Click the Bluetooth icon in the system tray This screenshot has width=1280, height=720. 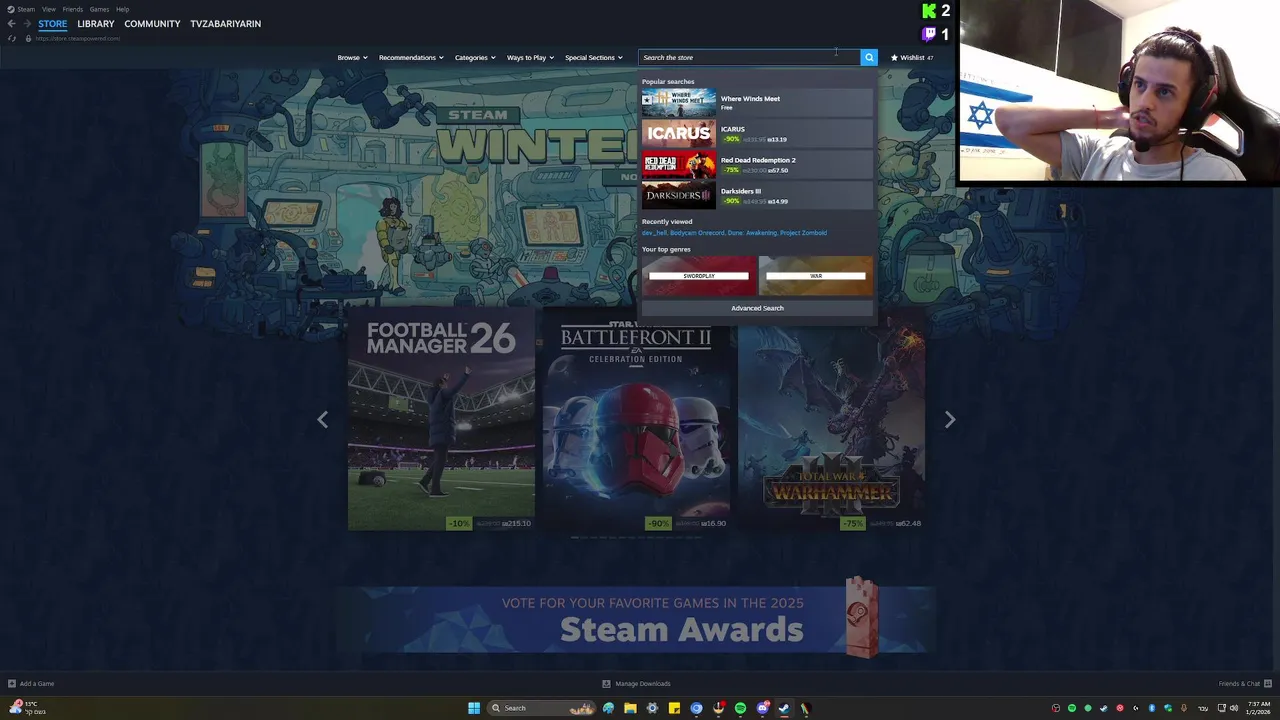point(1151,708)
